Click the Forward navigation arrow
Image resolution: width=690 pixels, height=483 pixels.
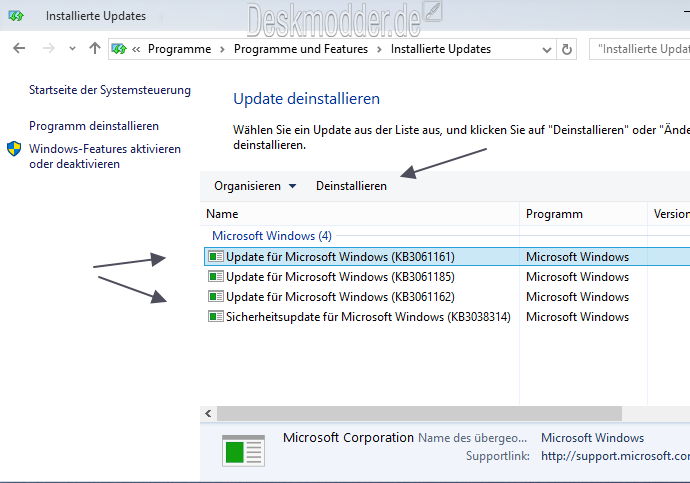(48, 48)
